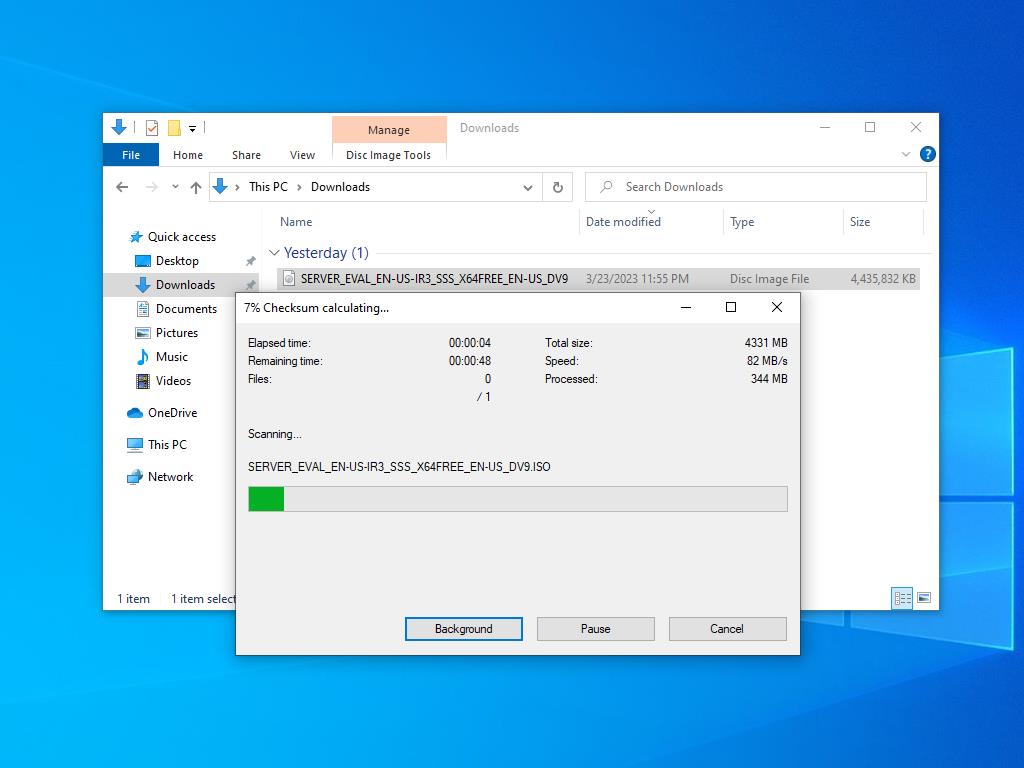Open Music in the navigation pane
The height and width of the screenshot is (768, 1024).
coord(172,357)
